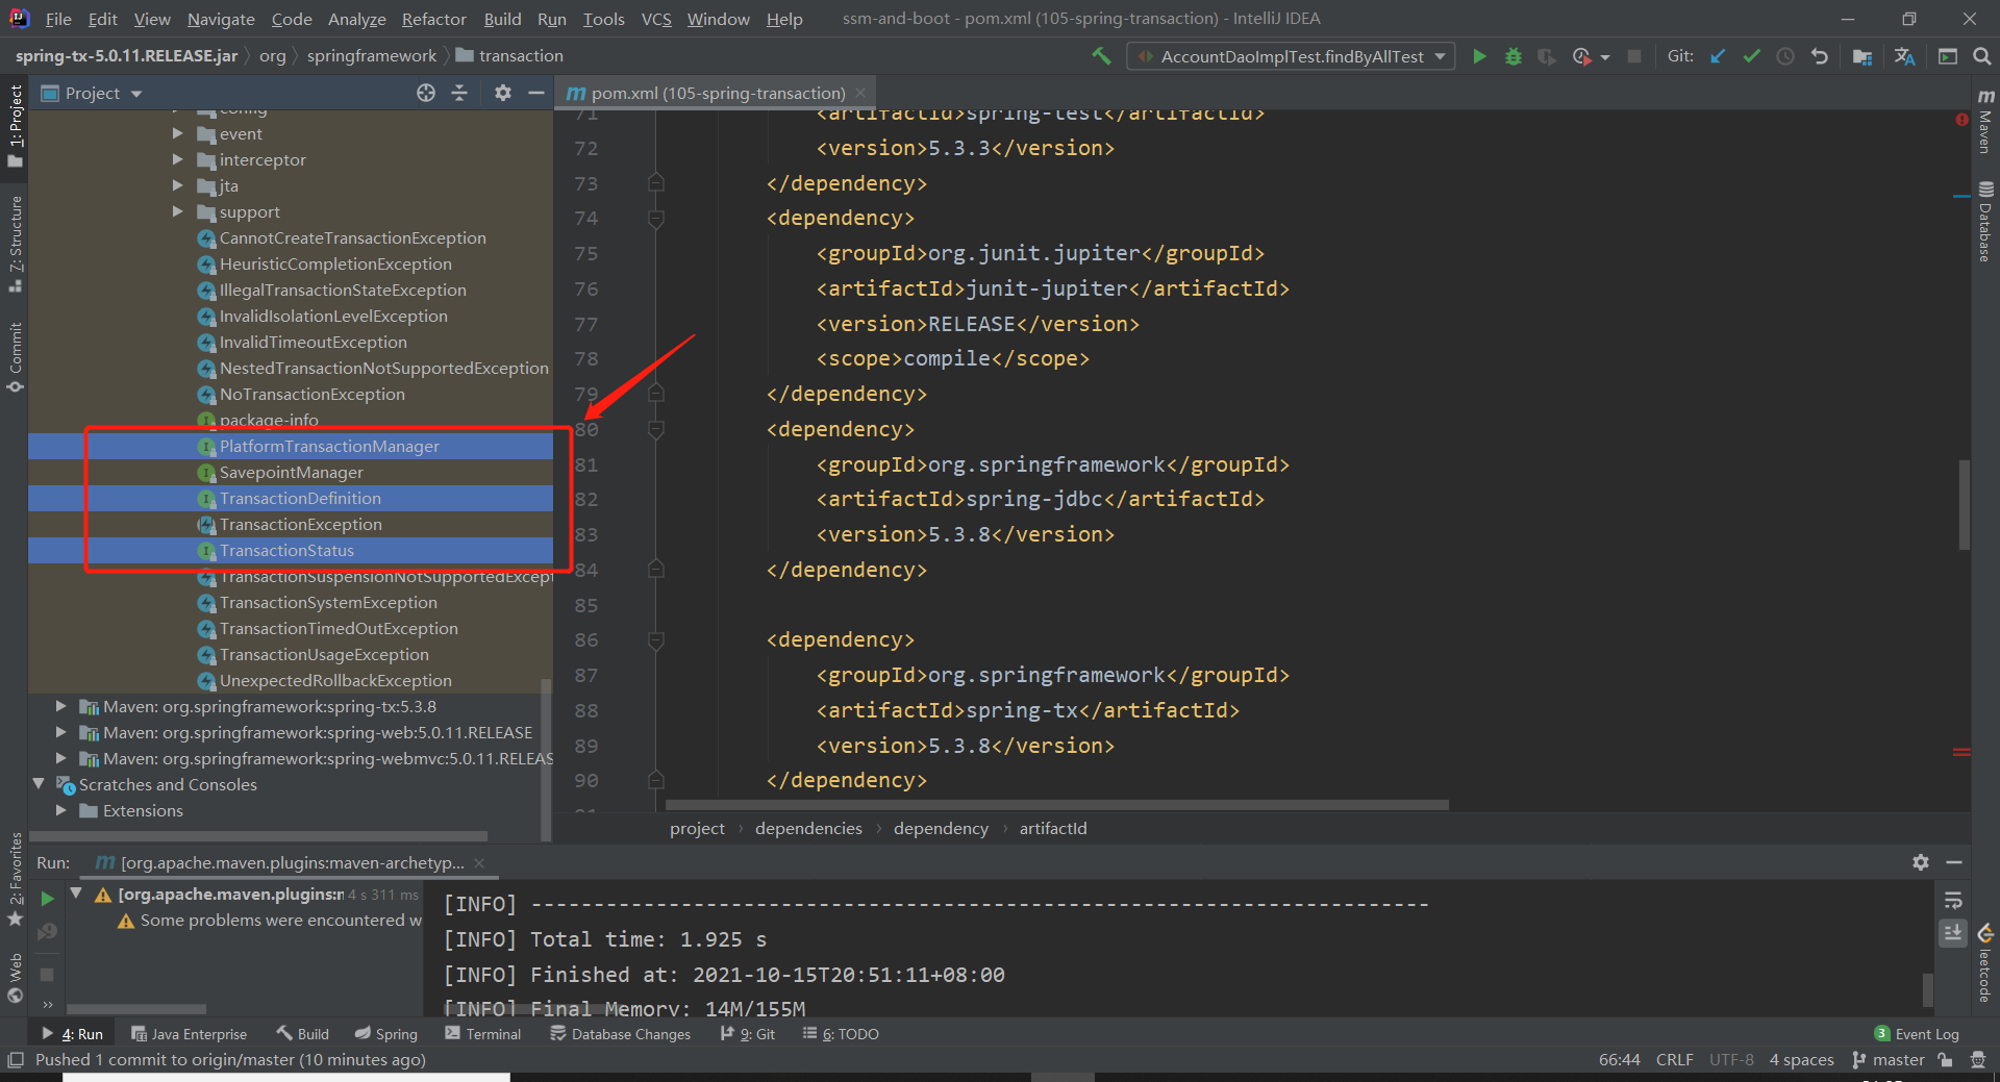This screenshot has width=2000, height=1082.
Task: Expand the interceptor package folder
Action: (x=177, y=159)
